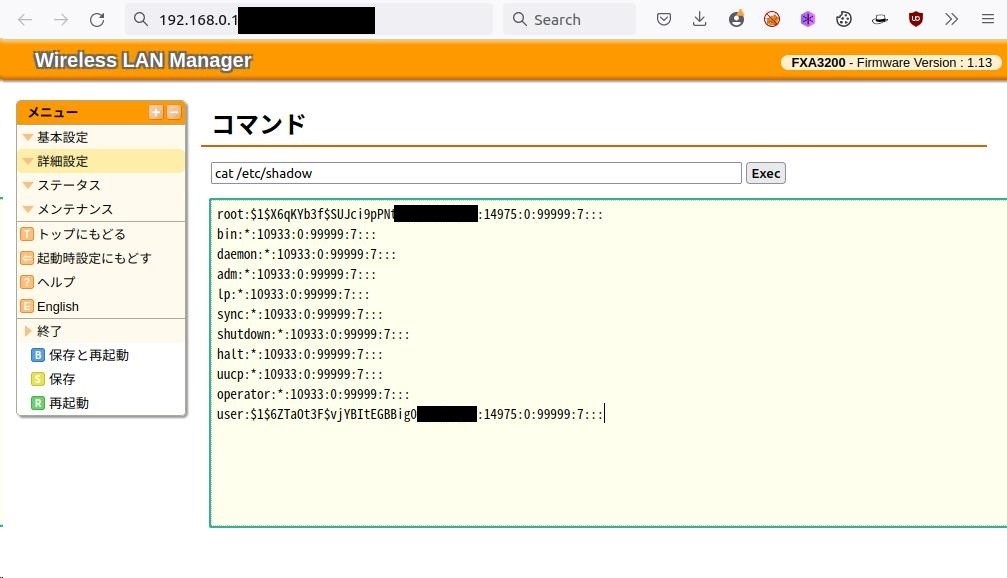The width and height of the screenshot is (1007, 578).
Task: Save the page to Pocket
Action: tap(663, 18)
